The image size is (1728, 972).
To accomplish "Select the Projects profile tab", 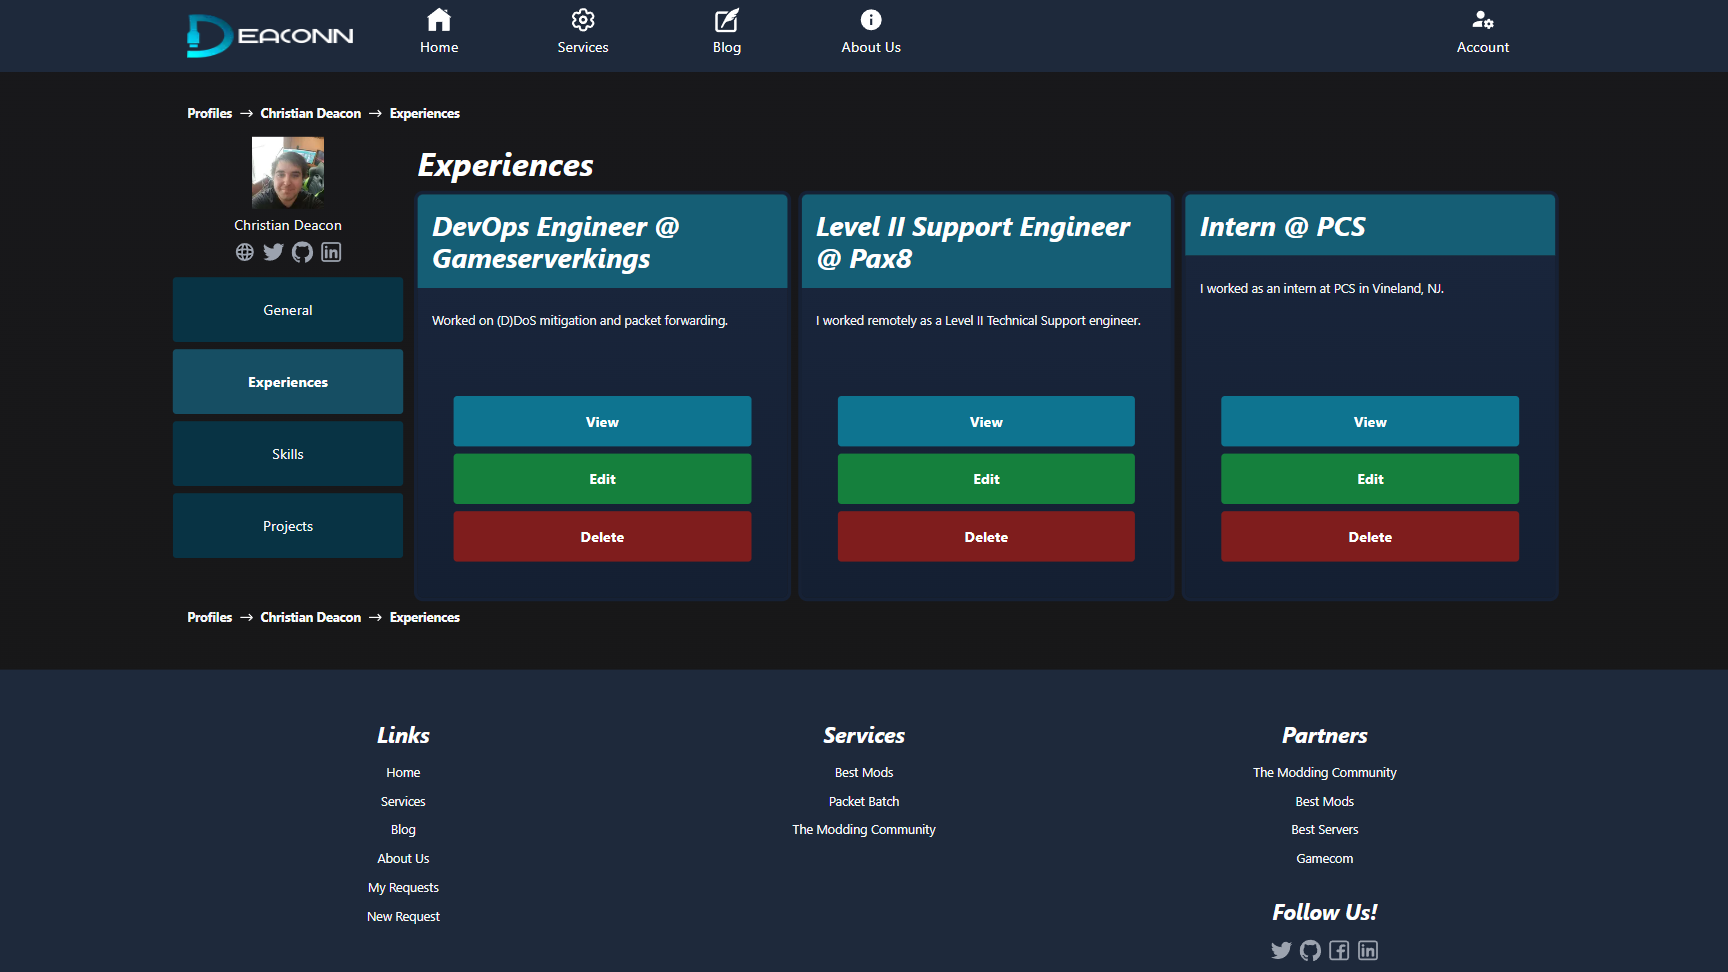I will [288, 526].
